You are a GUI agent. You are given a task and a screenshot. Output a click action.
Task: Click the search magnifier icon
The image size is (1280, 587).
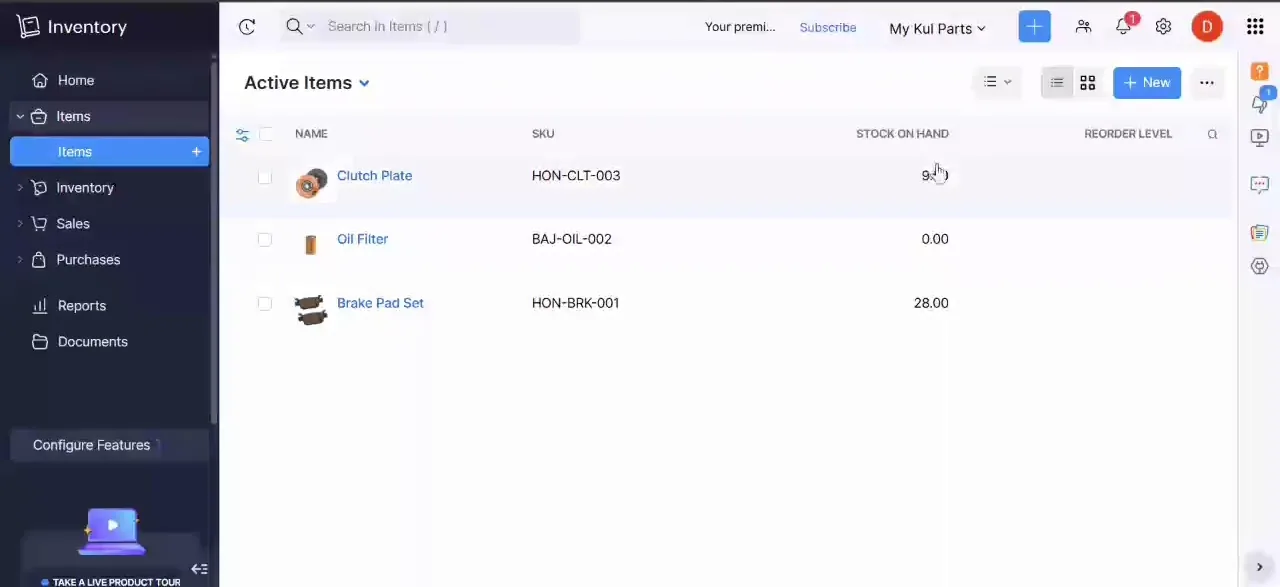pyautogui.click(x=293, y=27)
